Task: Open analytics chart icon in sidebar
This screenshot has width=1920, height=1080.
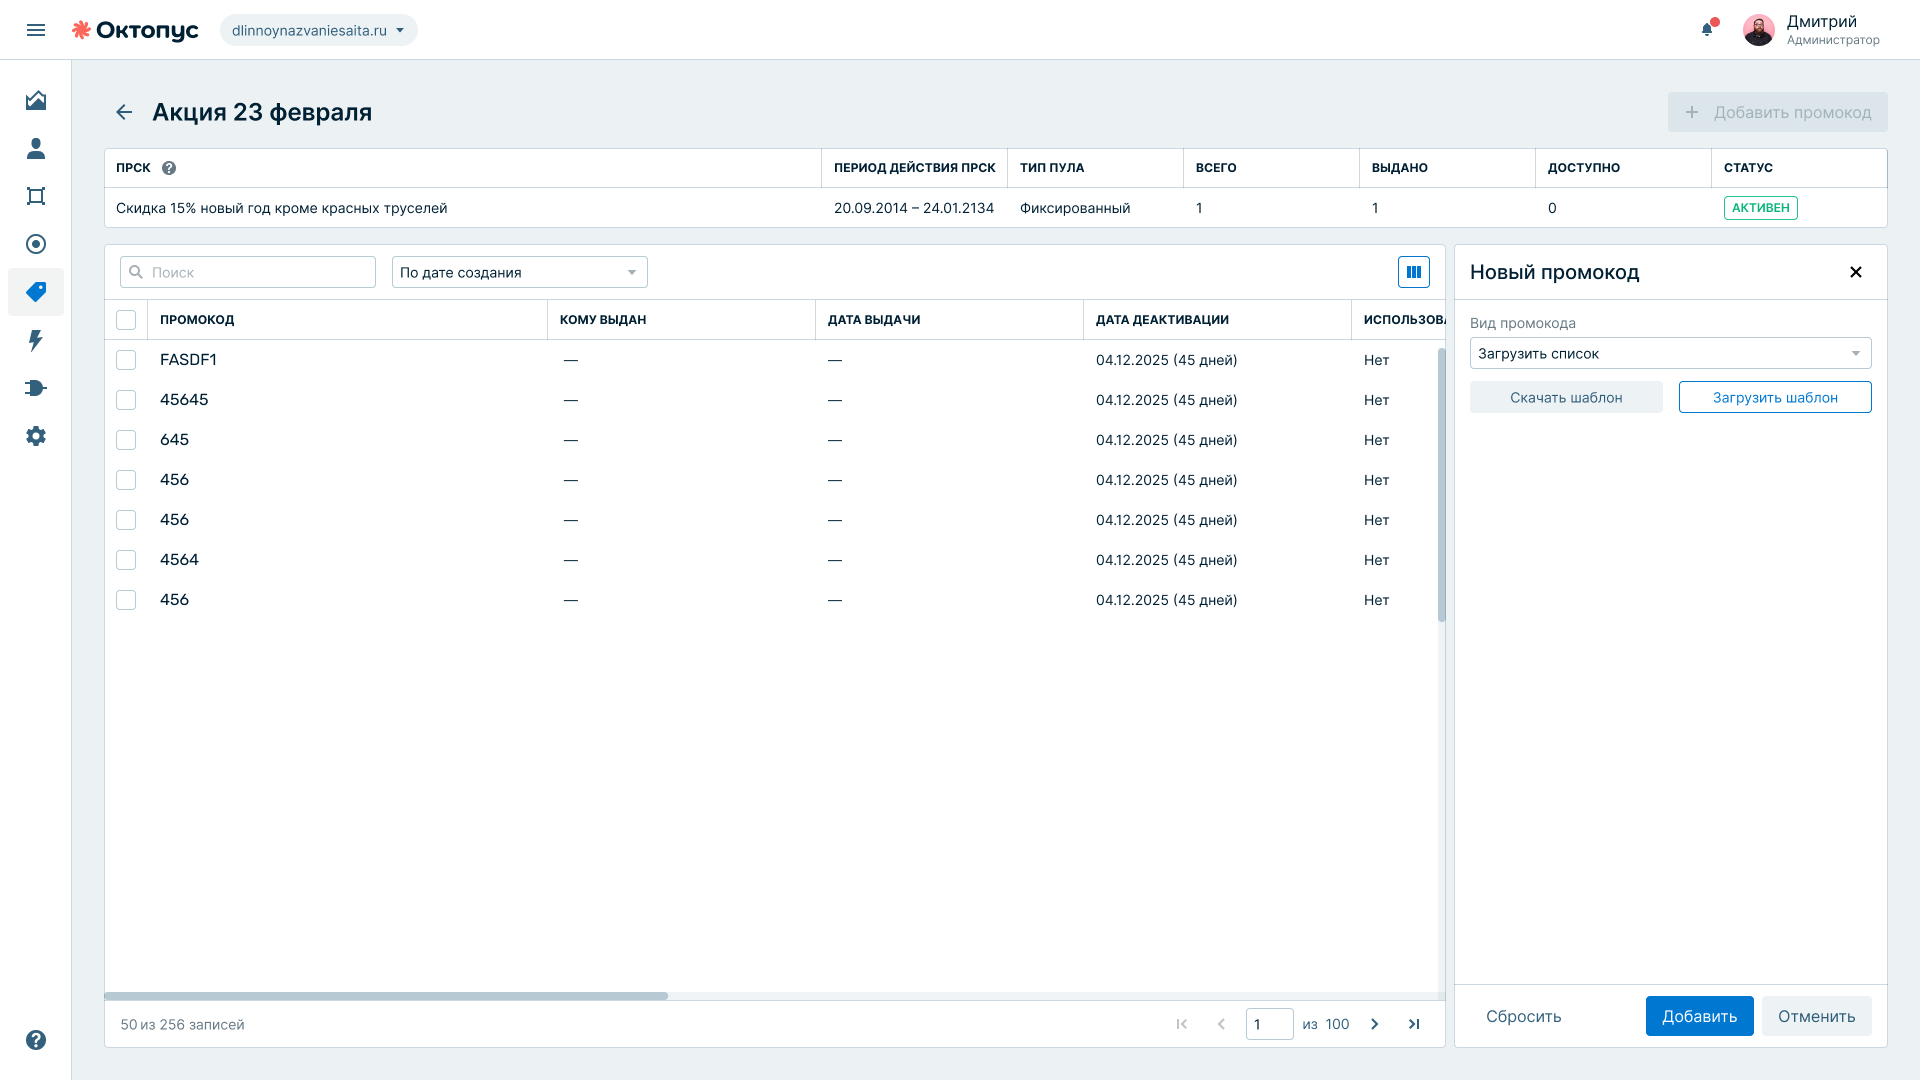Action: pyautogui.click(x=36, y=100)
